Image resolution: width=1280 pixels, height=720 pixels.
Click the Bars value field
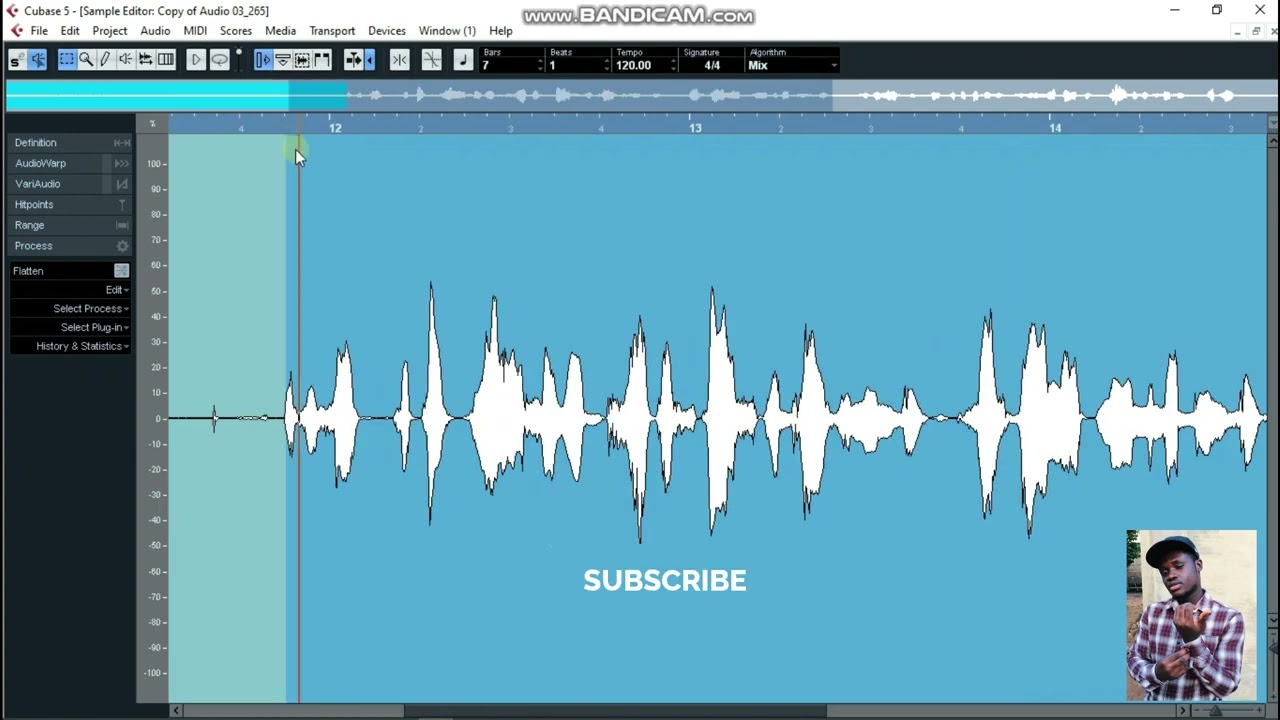pos(507,65)
